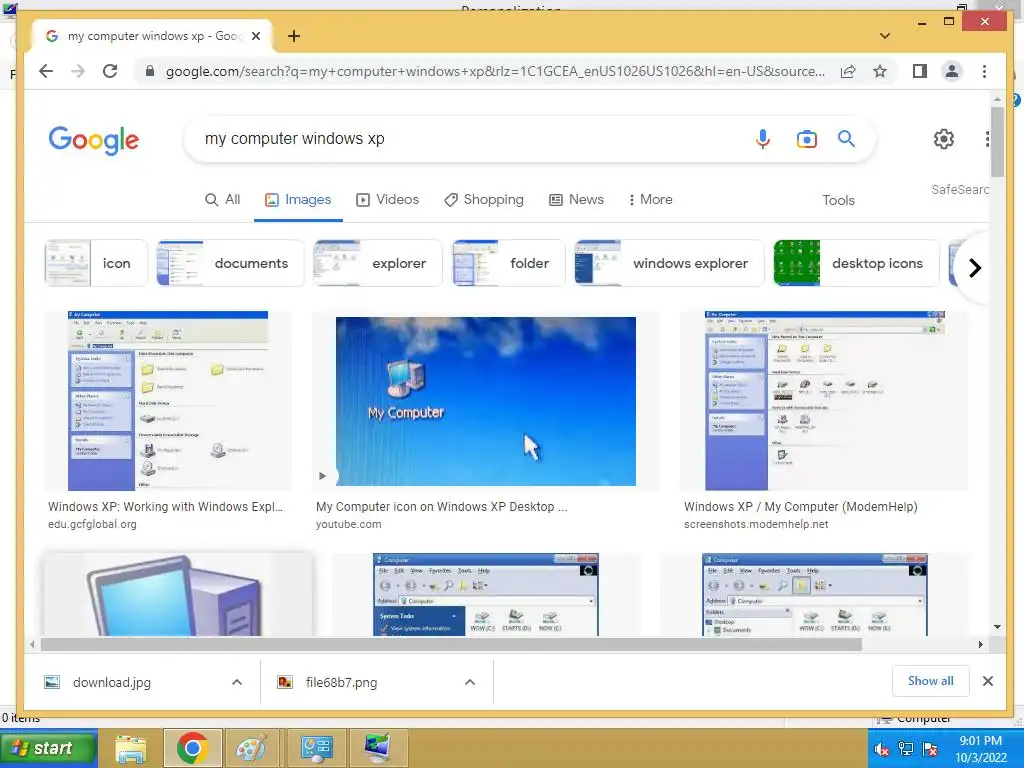Open the Chrome profile avatar

coord(952,71)
